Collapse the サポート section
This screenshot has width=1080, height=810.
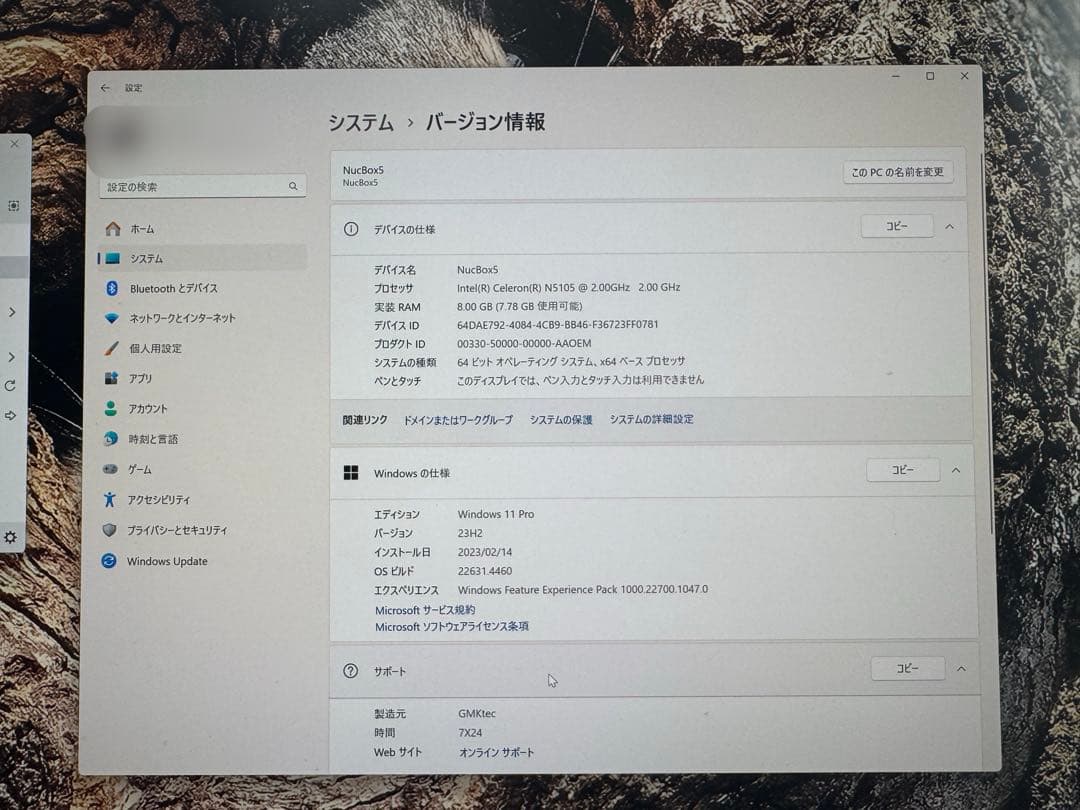[961, 668]
